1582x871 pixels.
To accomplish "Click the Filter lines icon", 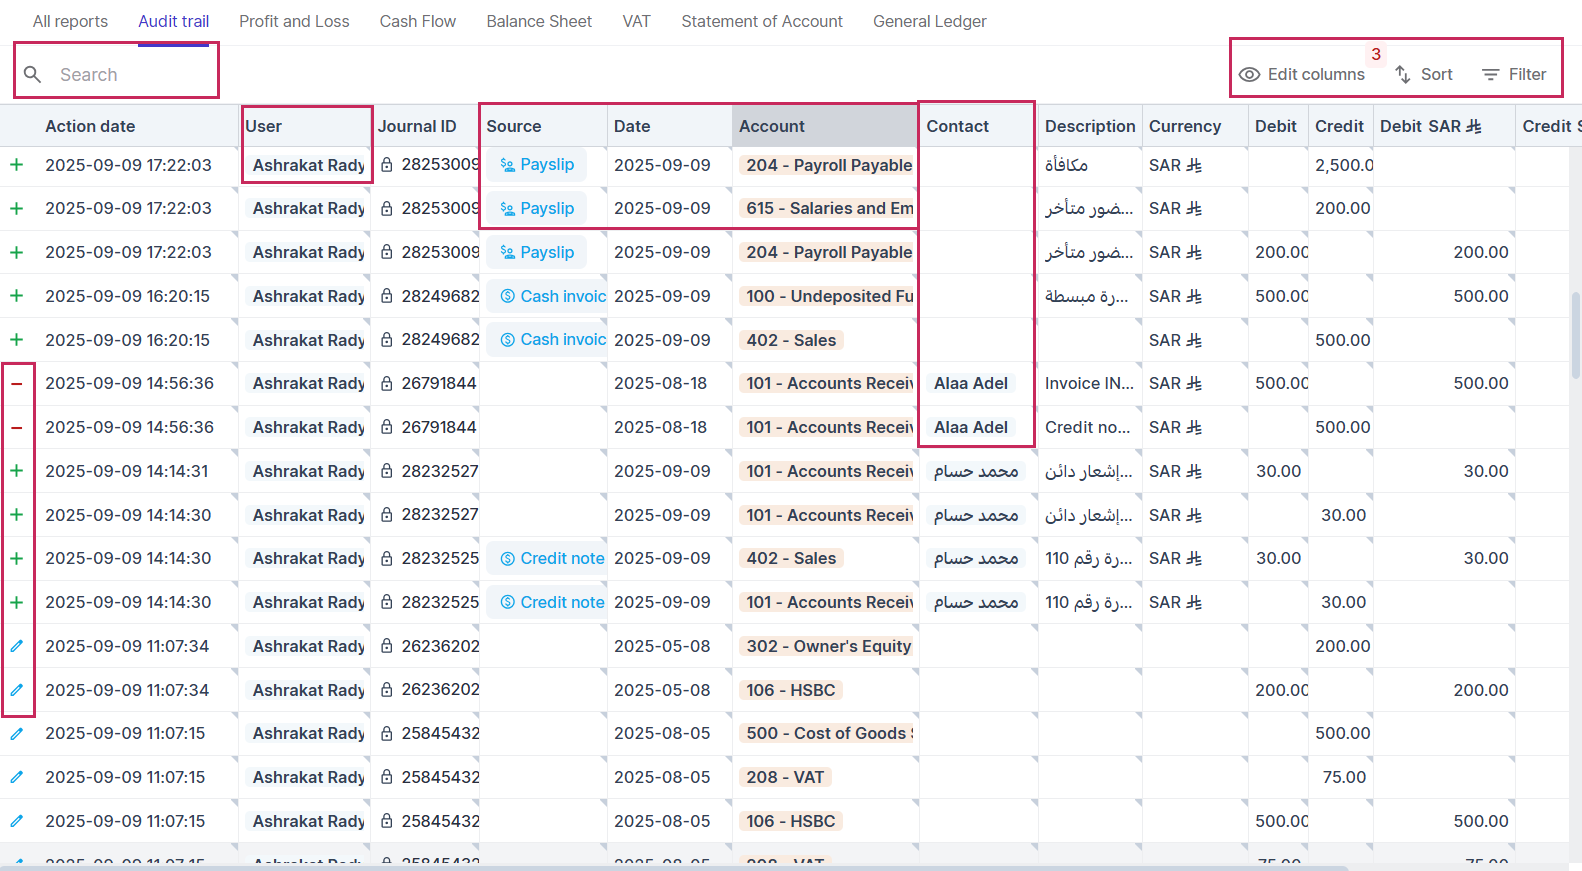I will pyautogui.click(x=1490, y=75).
